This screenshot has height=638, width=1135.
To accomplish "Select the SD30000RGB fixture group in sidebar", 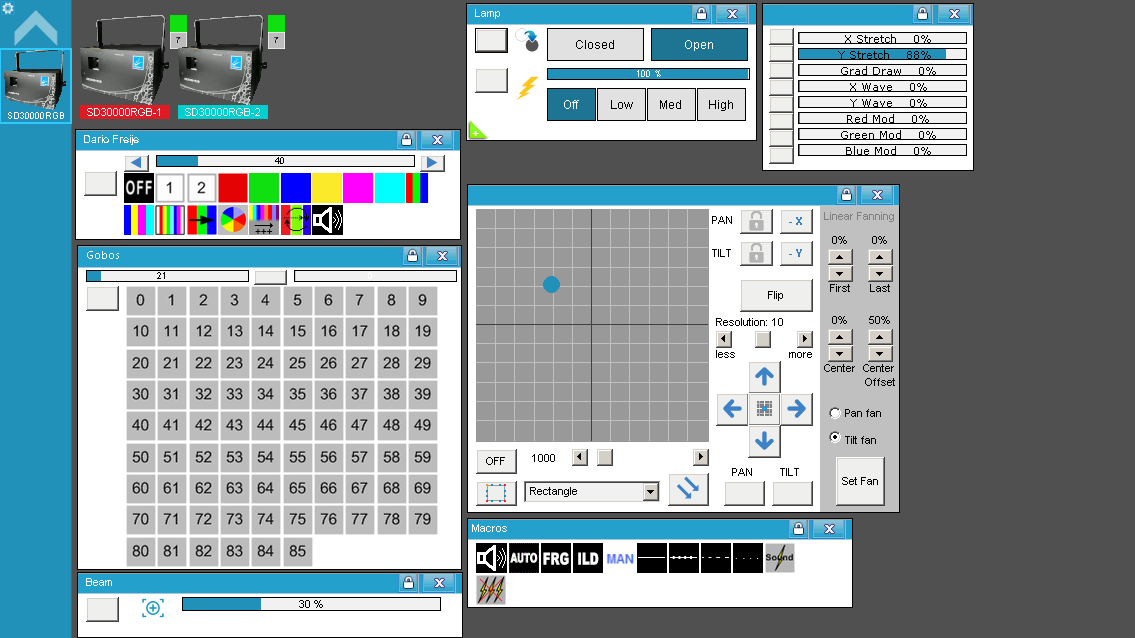I will [x=35, y=86].
